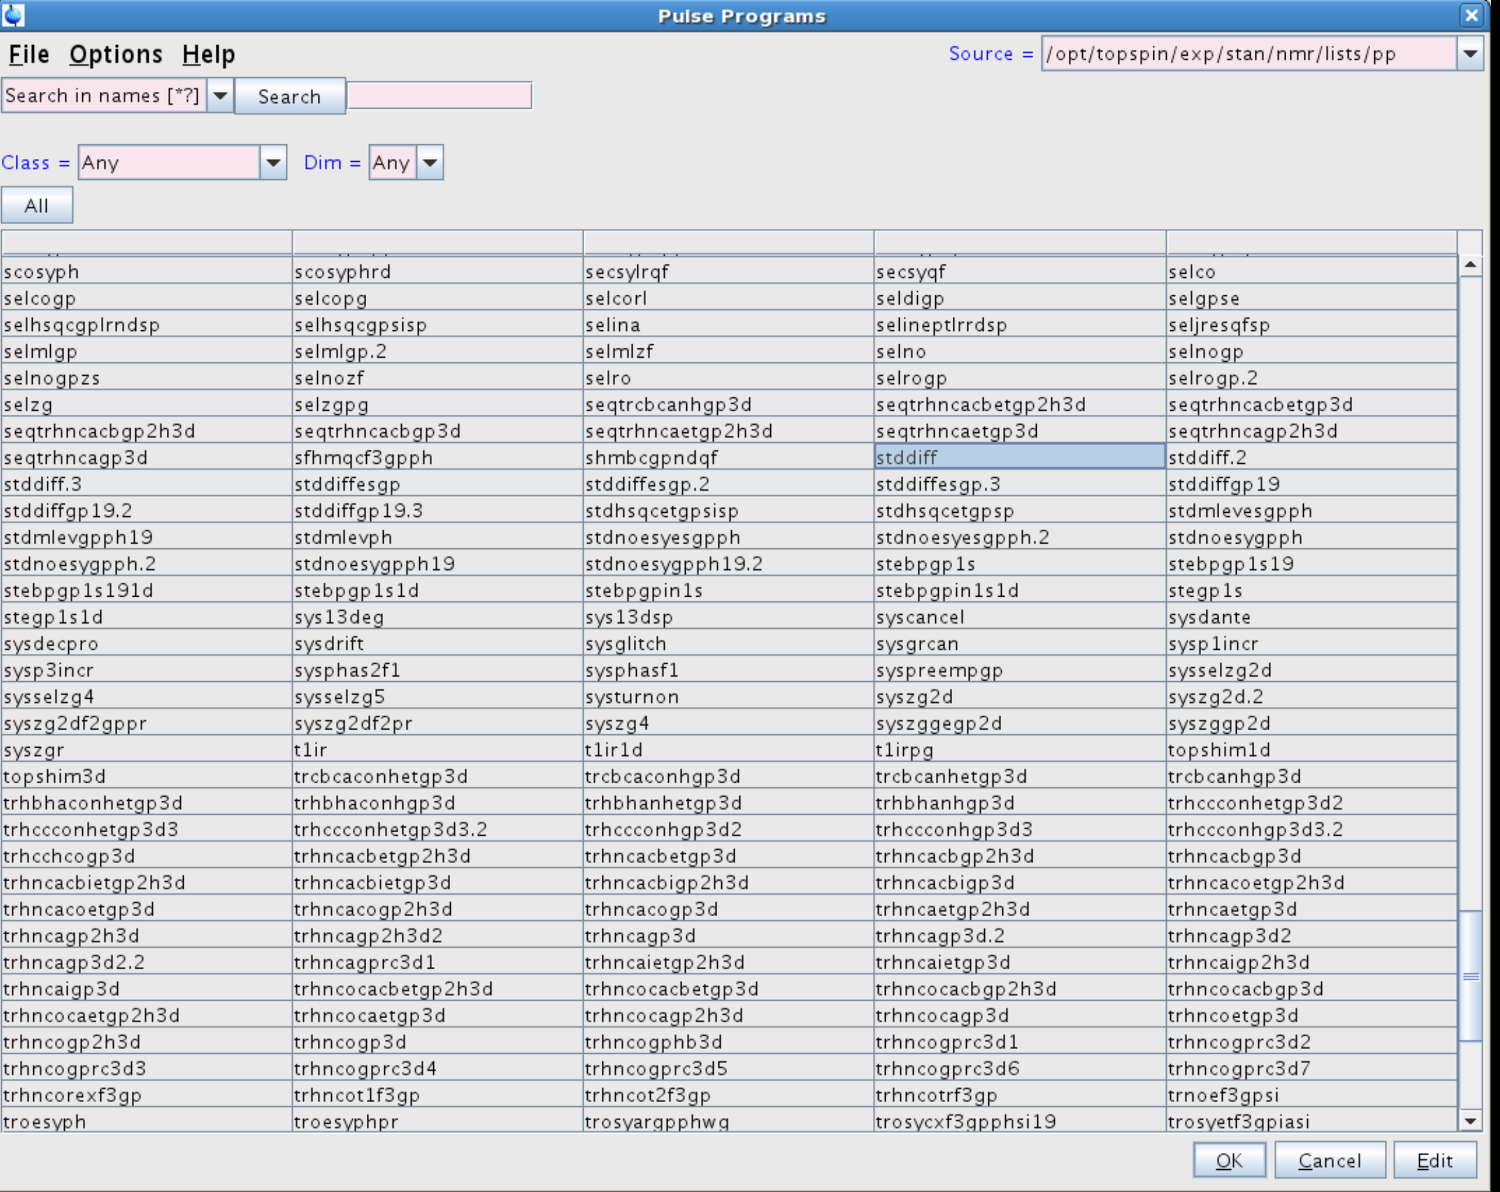The width and height of the screenshot is (1500, 1192).
Task: Open the Dim filter dropdown
Action: click(430, 163)
